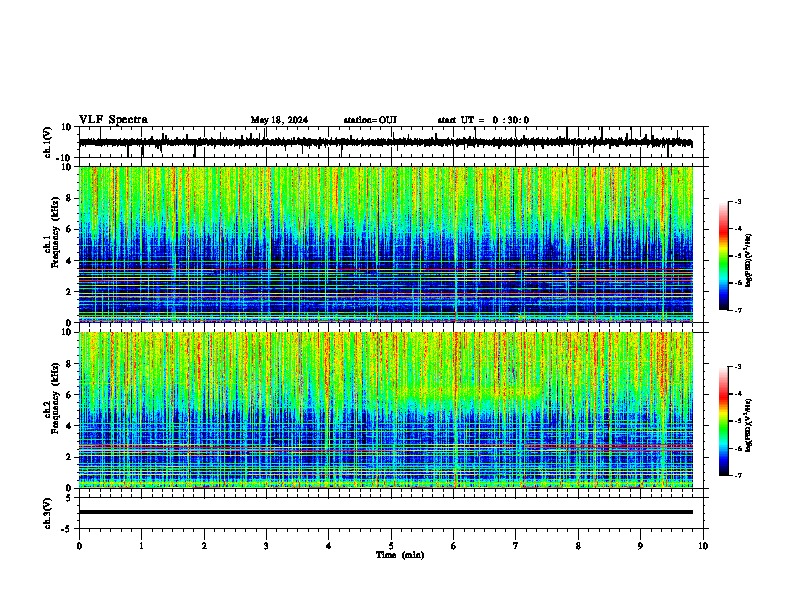Click the "-3" label on ch.1 color scale
This screenshot has width=792, height=612.
pyautogui.click(x=738, y=201)
